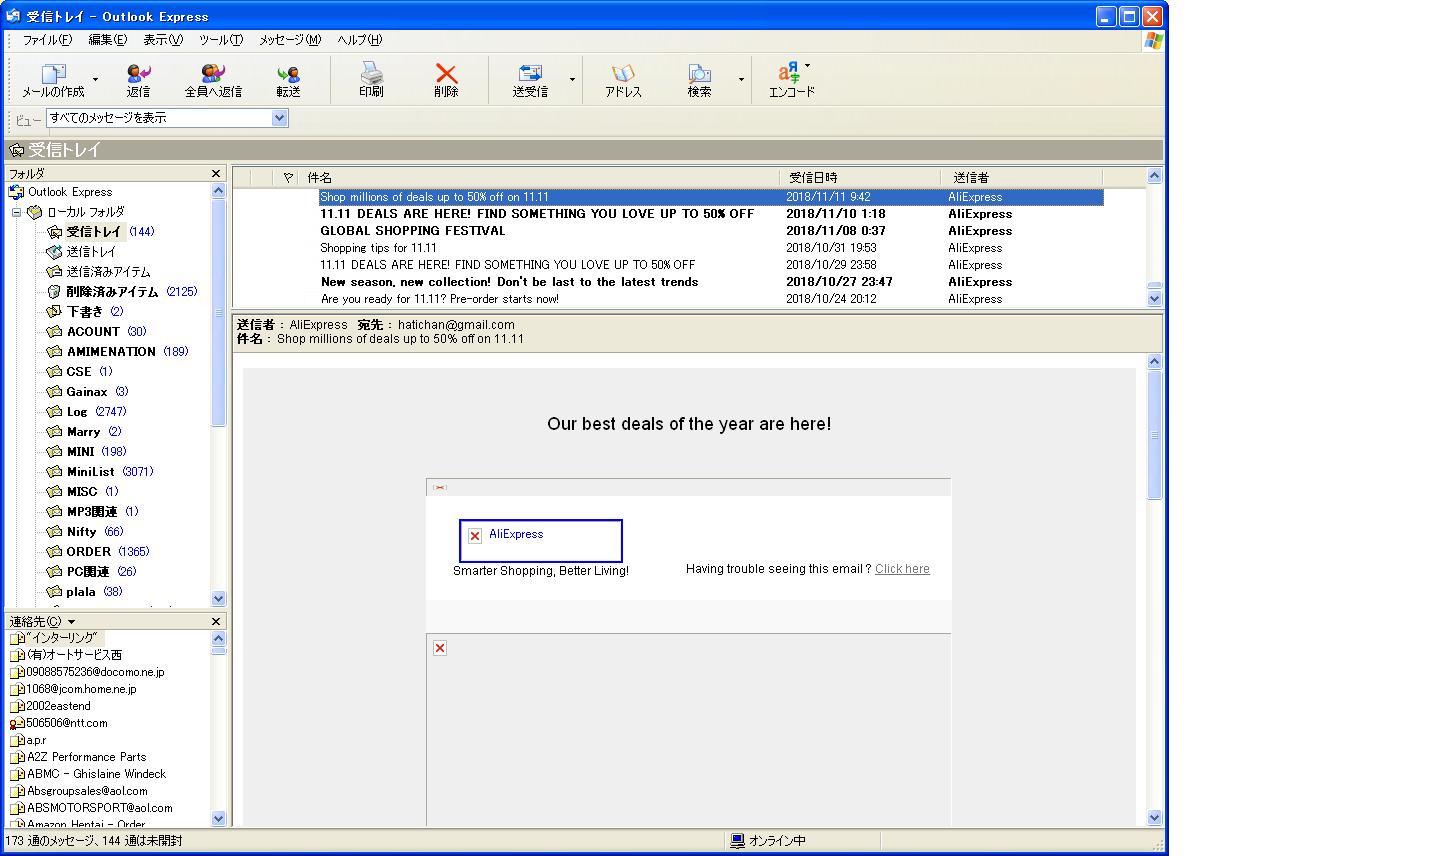This screenshot has width=1435, height=856.
Task: Click the Find (検索) toolbar icon
Action: pyautogui.click(x=699, y=74)
